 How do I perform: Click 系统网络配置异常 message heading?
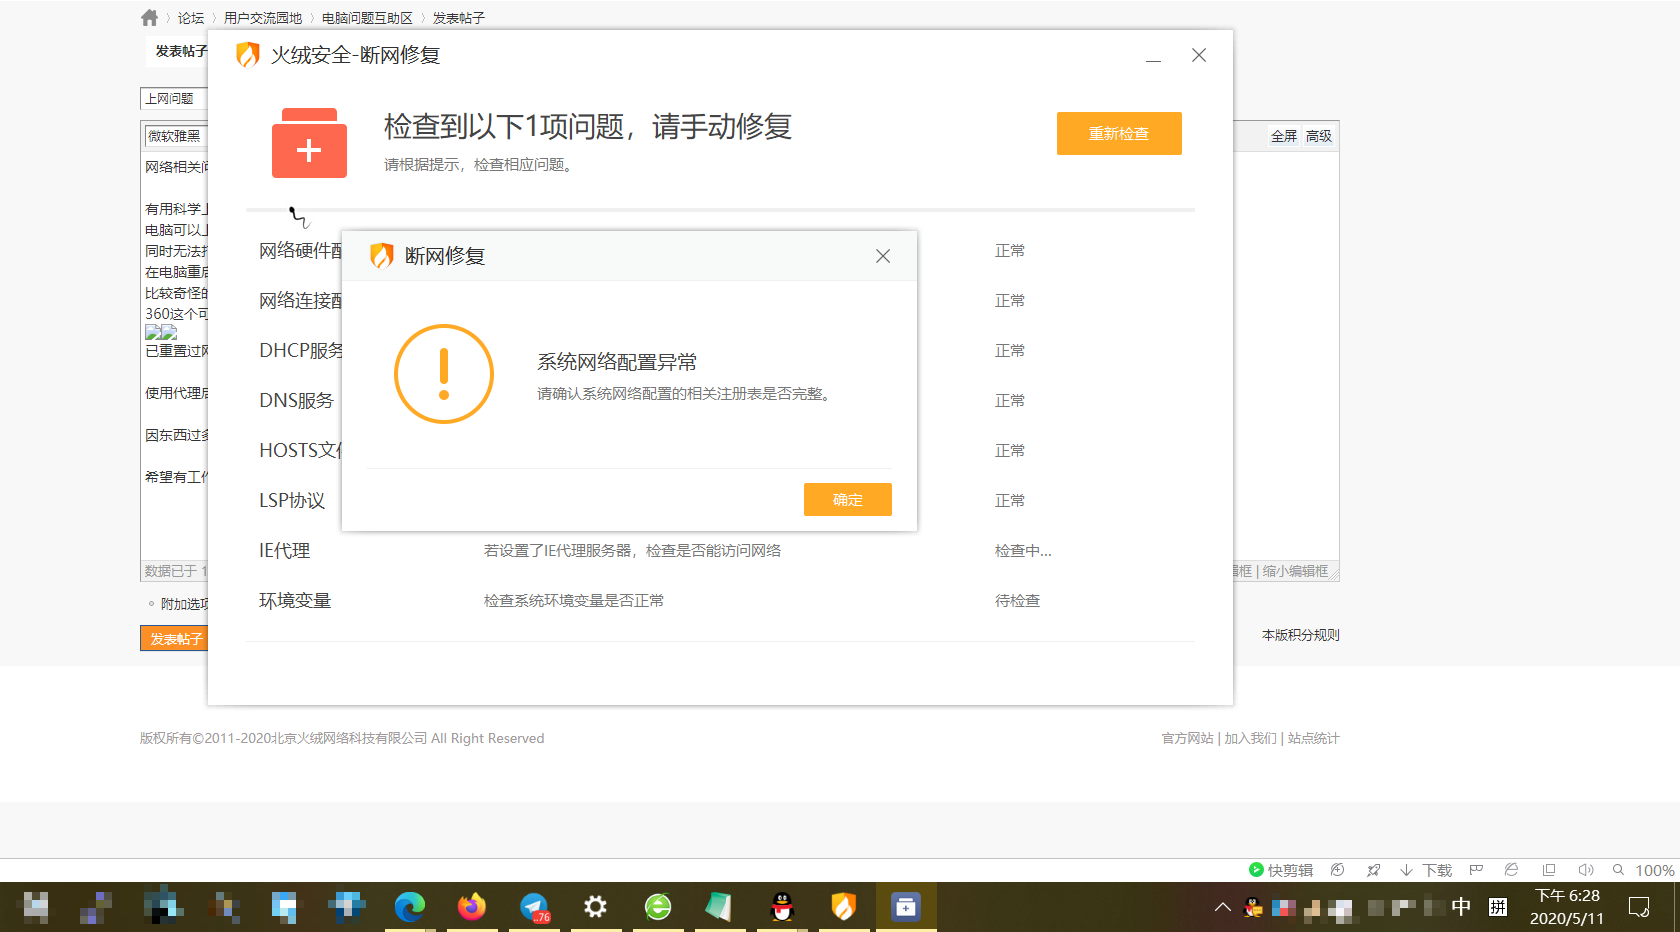(x=617, y=362)
